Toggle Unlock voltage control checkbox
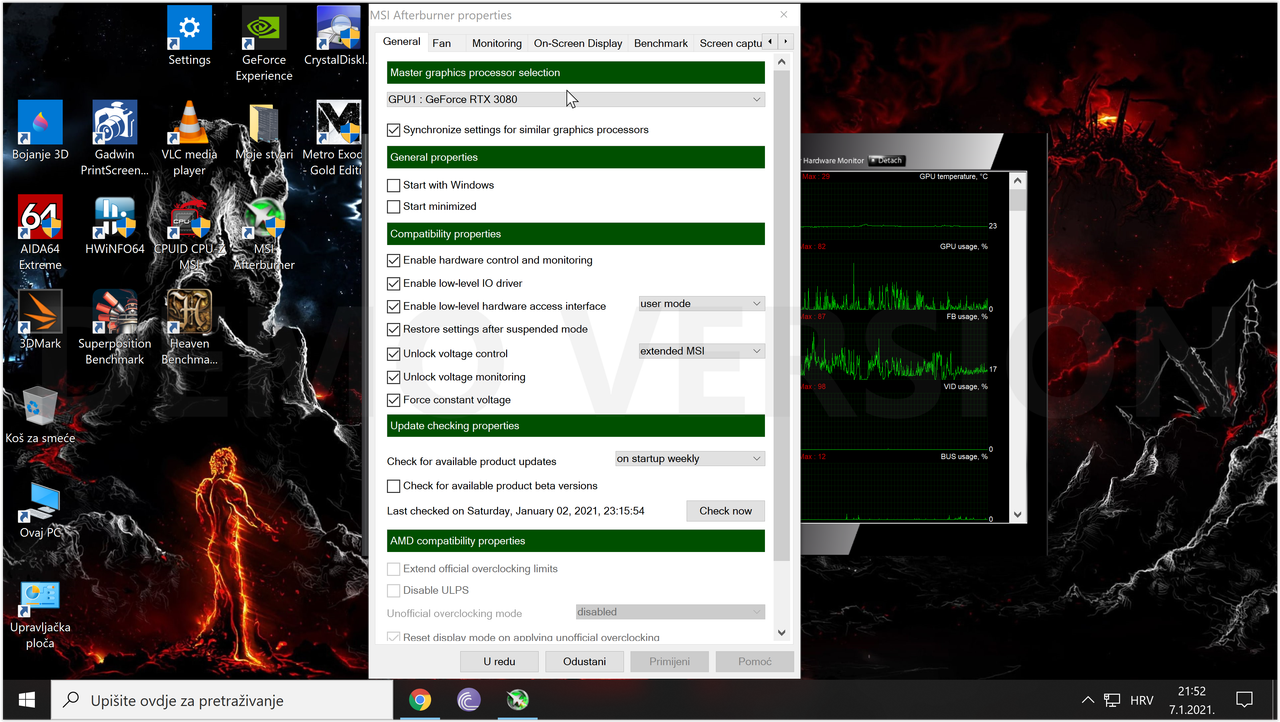 (x=394, y=354)
